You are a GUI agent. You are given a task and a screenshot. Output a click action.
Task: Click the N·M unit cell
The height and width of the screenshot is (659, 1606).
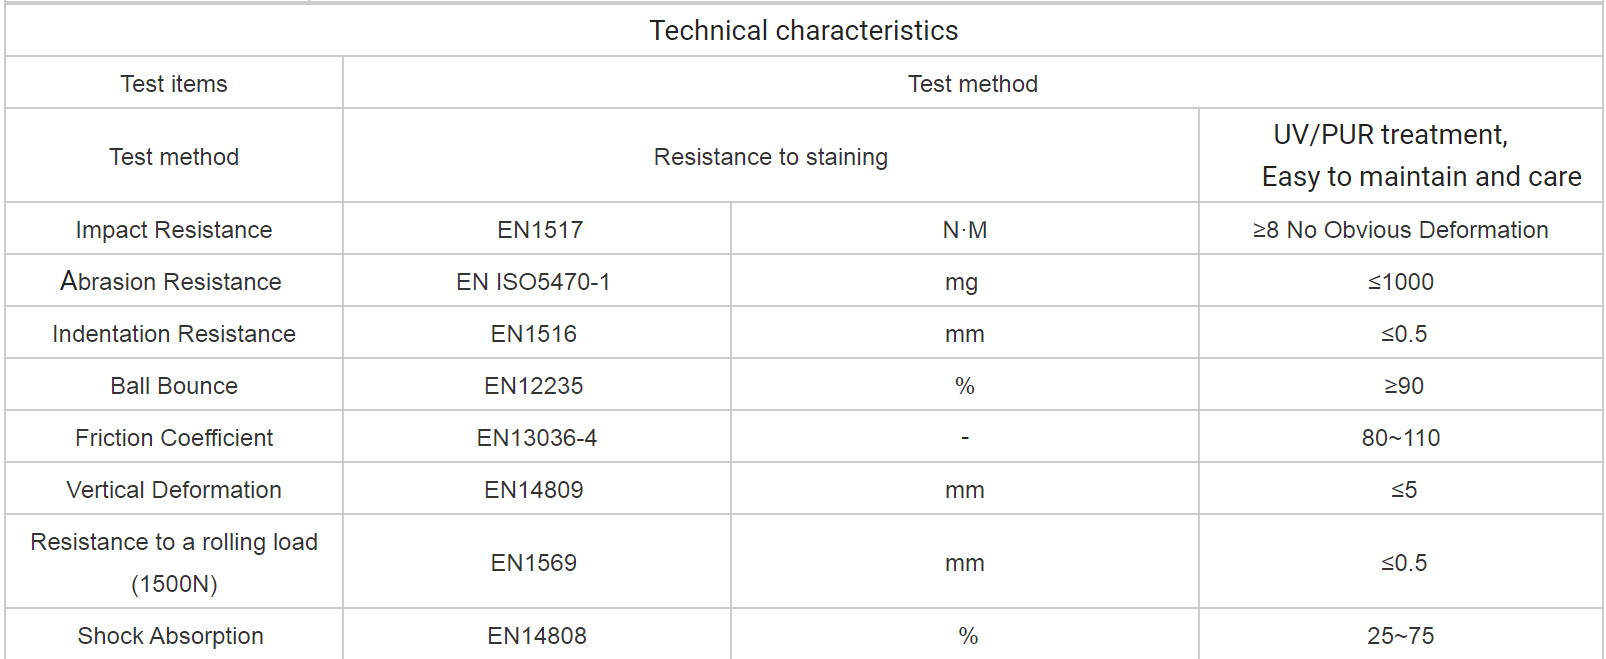click(964, 230)
